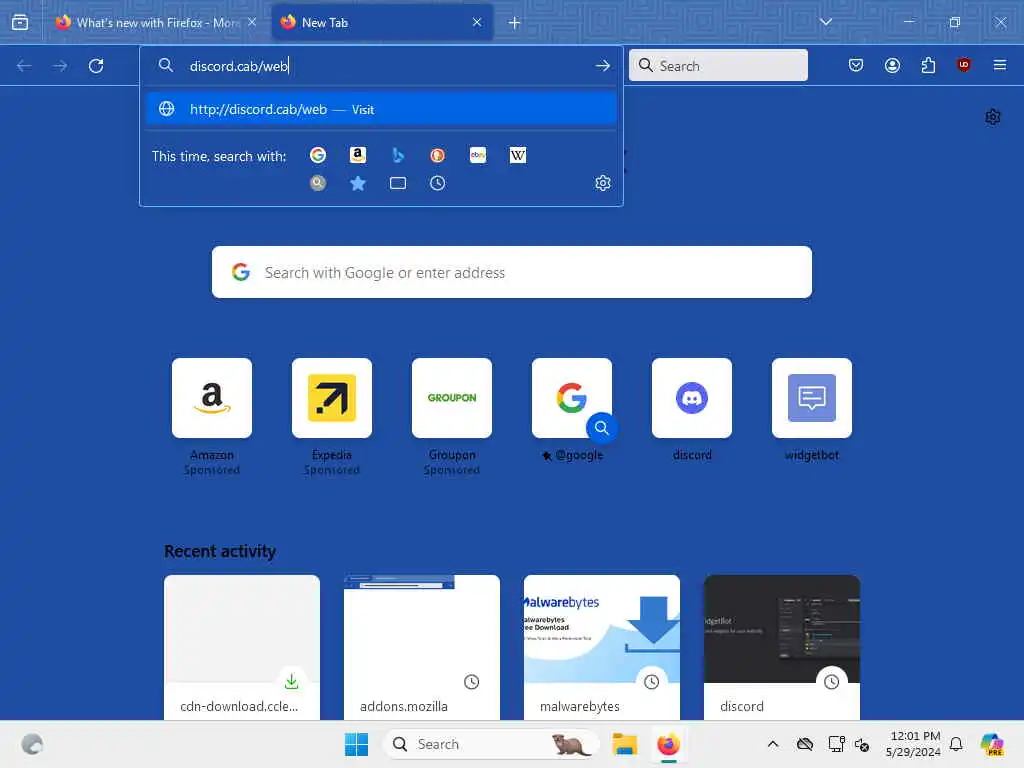Open the cdn-download.ccle... recent activity card
This screenshot has width=1024, height=768.
[x=242, y=647]
